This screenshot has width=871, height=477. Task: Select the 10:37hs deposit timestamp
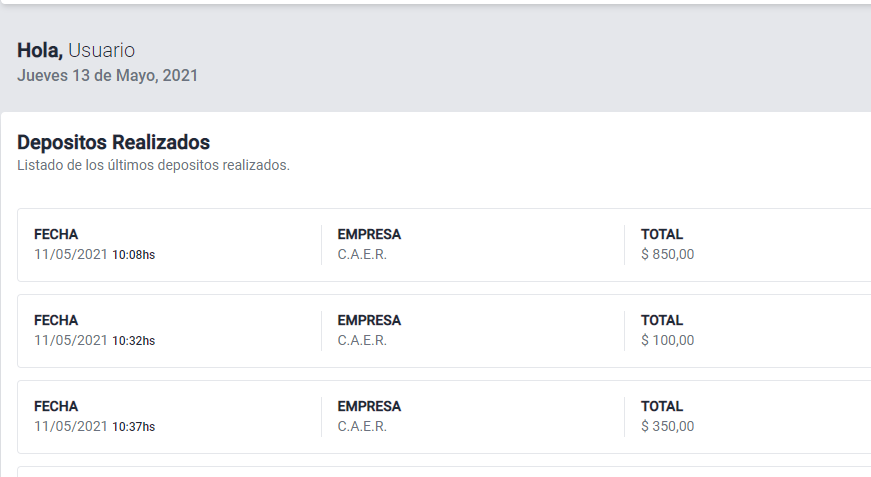click(133, 427)
